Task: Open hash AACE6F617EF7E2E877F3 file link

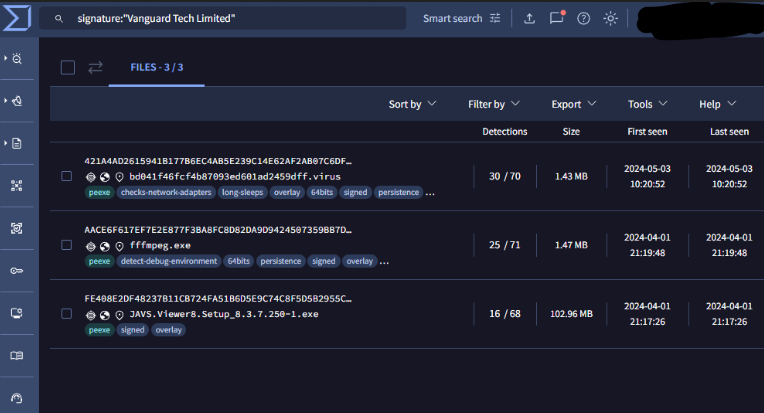Action: (x=218, y=229)
